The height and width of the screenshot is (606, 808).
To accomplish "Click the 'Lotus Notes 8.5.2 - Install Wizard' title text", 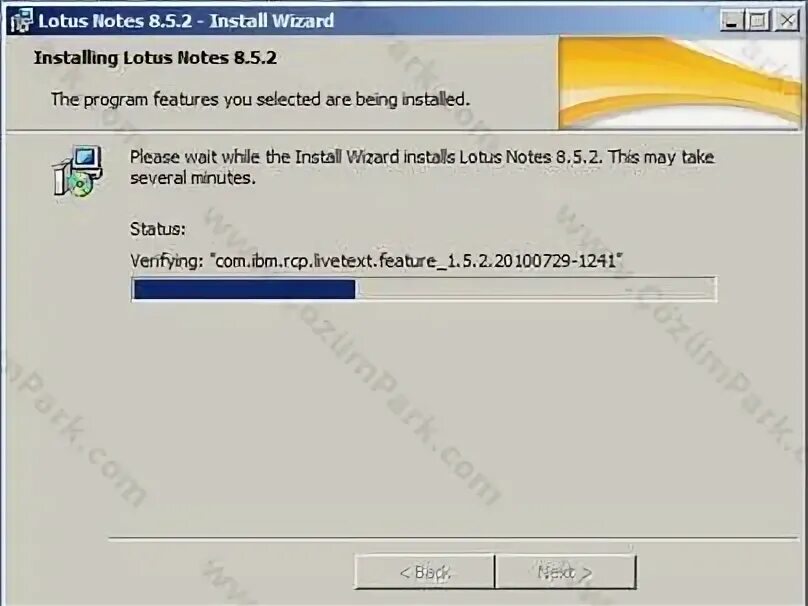I will pos(186,21).
